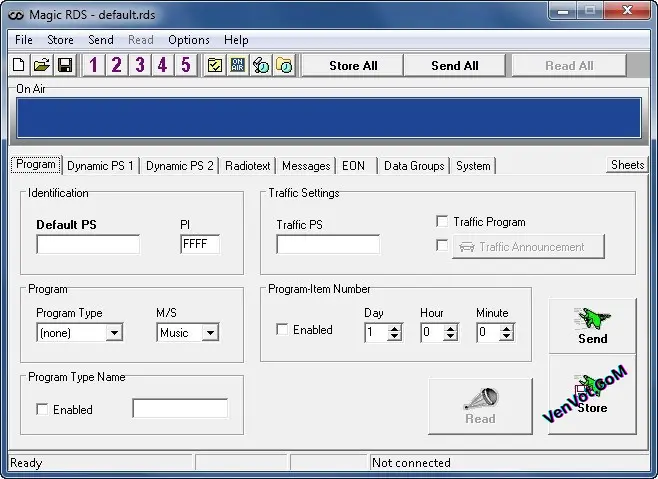Click the Magic RDS title bar icon
Image resolution: width=658 pixels, height=479 pixels.
pyautogui.click(x=16, y=15)
